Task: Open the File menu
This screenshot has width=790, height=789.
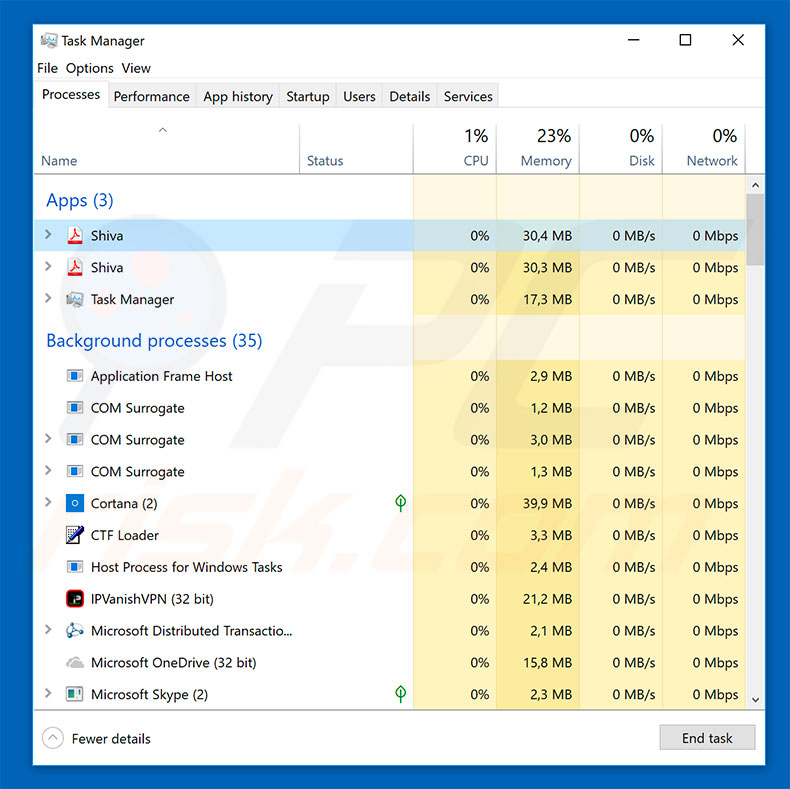Action: pos(47,68)
